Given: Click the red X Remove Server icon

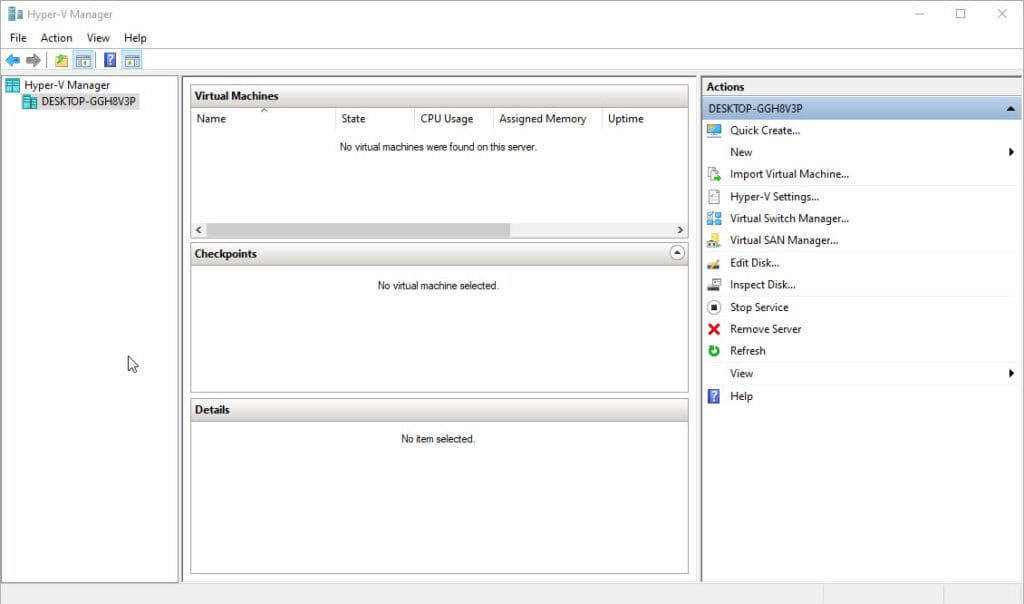Looking at the screenshot, I should click(714, 329).
